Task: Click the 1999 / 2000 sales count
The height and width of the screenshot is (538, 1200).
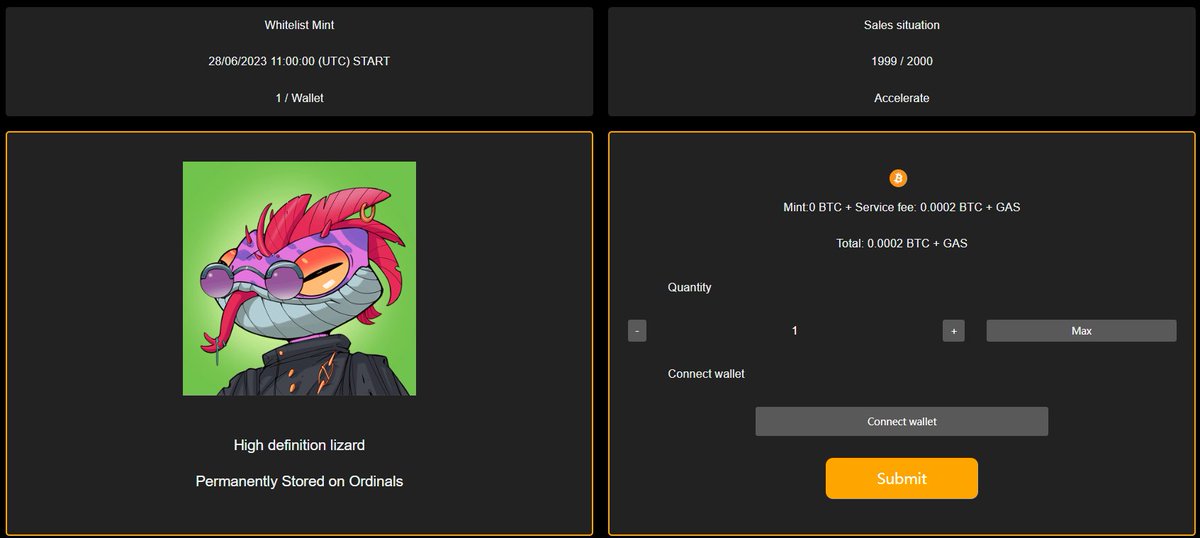Action: (901, 61)
